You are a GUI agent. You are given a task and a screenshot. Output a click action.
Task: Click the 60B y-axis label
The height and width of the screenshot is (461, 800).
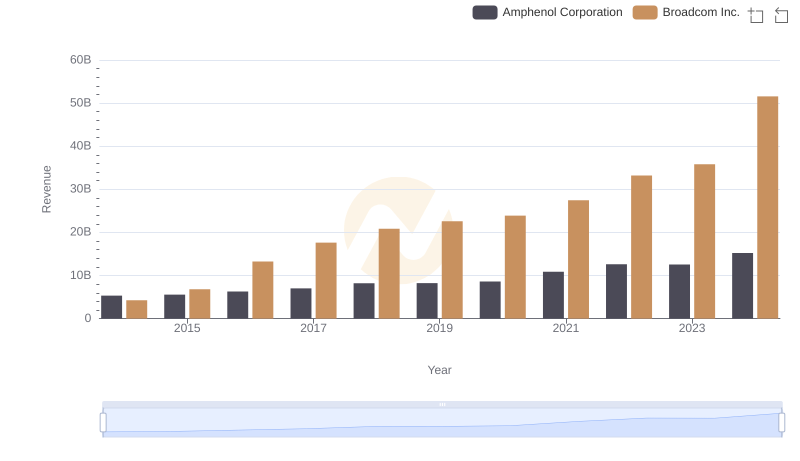pyautogui.click(x=81, y=60)
